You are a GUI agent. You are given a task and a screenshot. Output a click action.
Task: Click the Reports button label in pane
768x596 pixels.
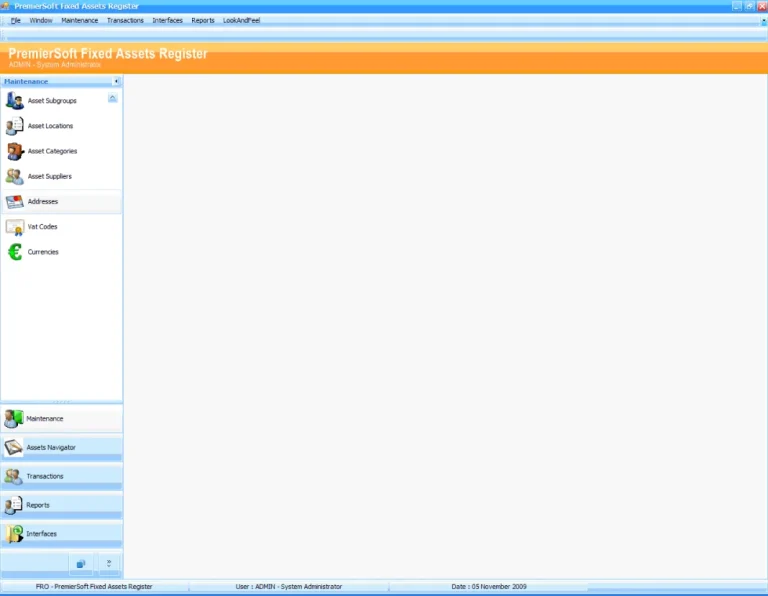pos(38,505)
